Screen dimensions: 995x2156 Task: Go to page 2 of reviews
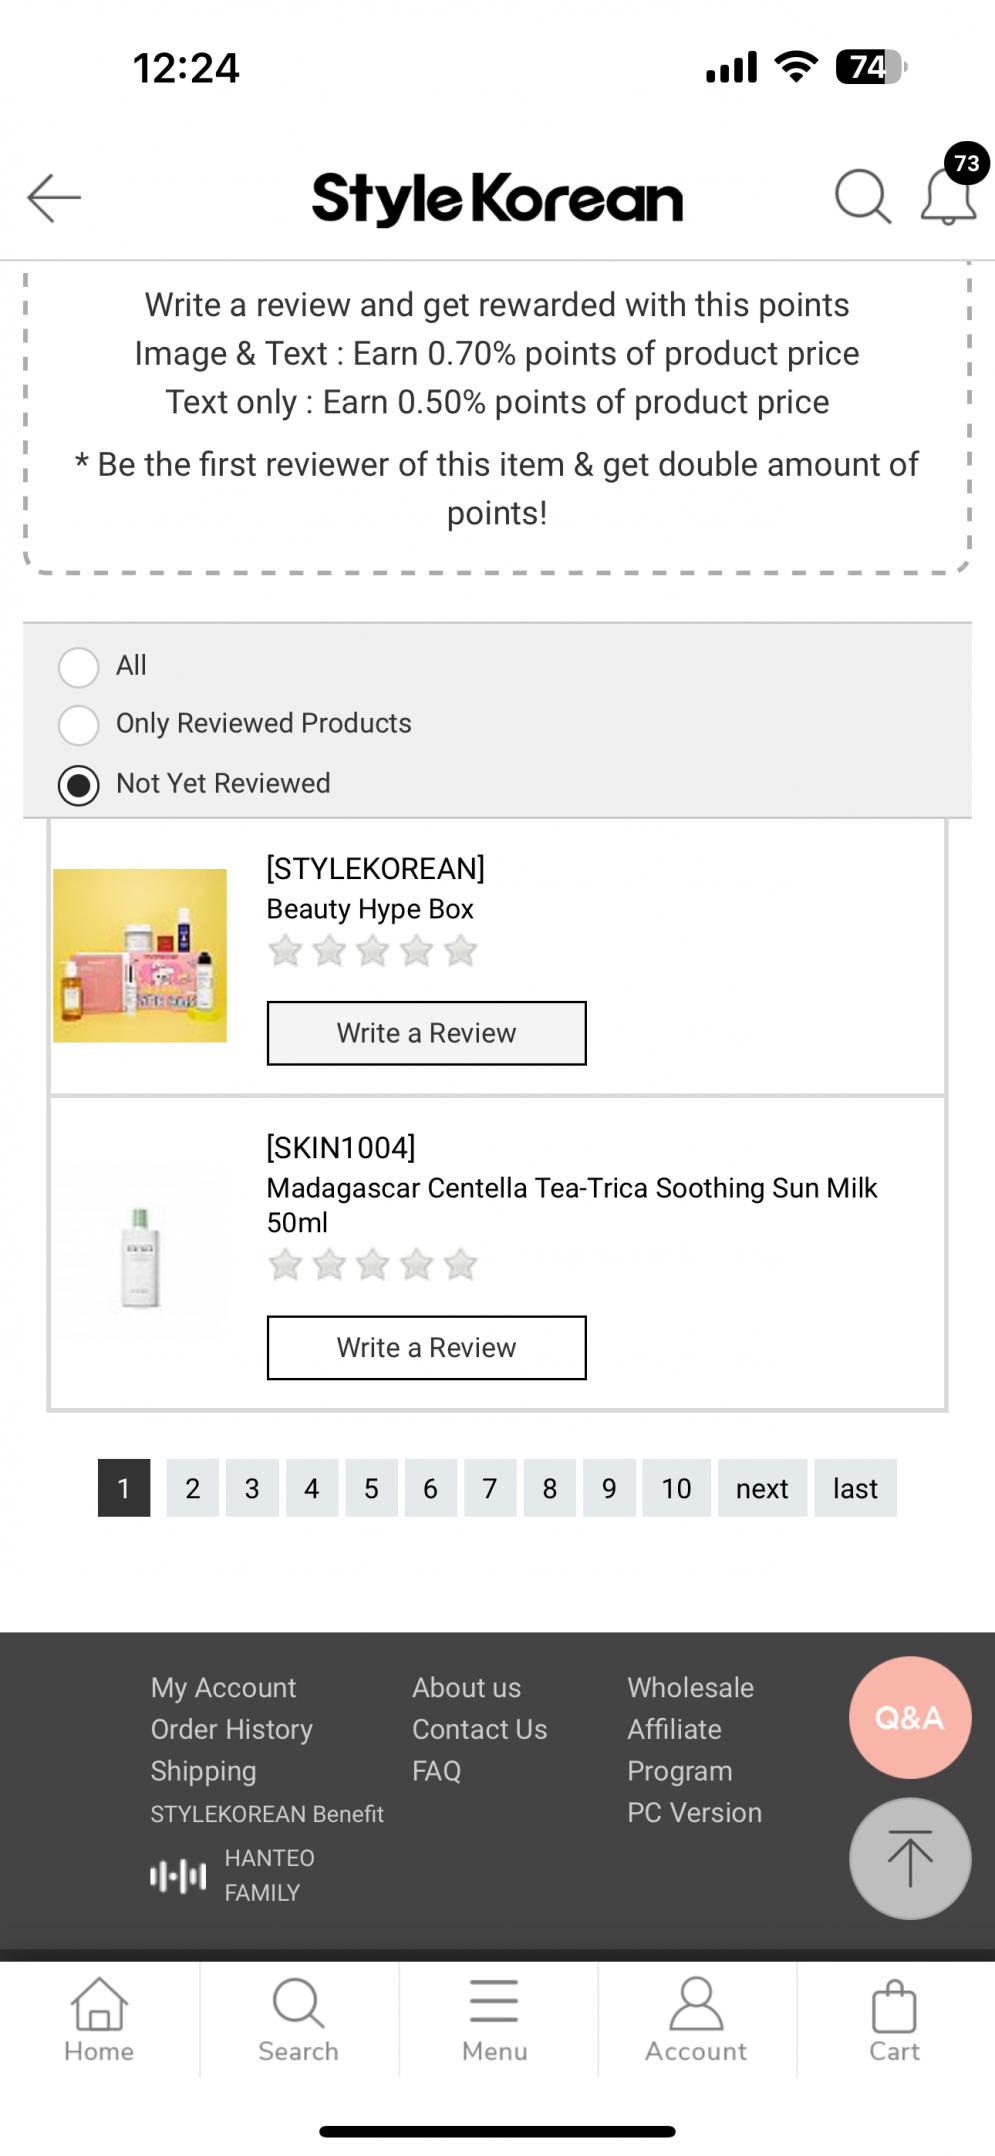[x=192, y=1488]
